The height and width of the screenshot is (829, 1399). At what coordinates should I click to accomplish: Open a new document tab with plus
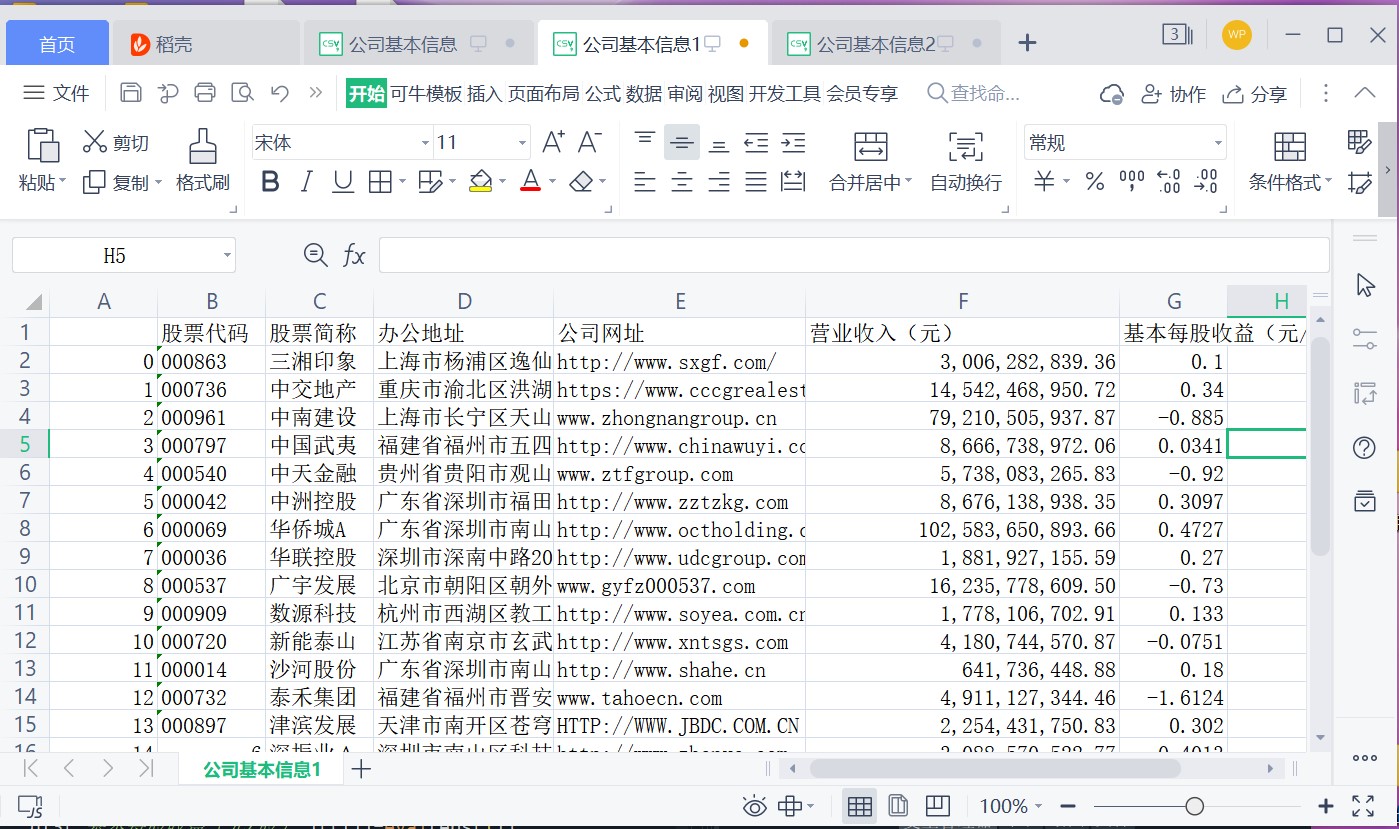pyautogui.click(x=1027, y=43)
